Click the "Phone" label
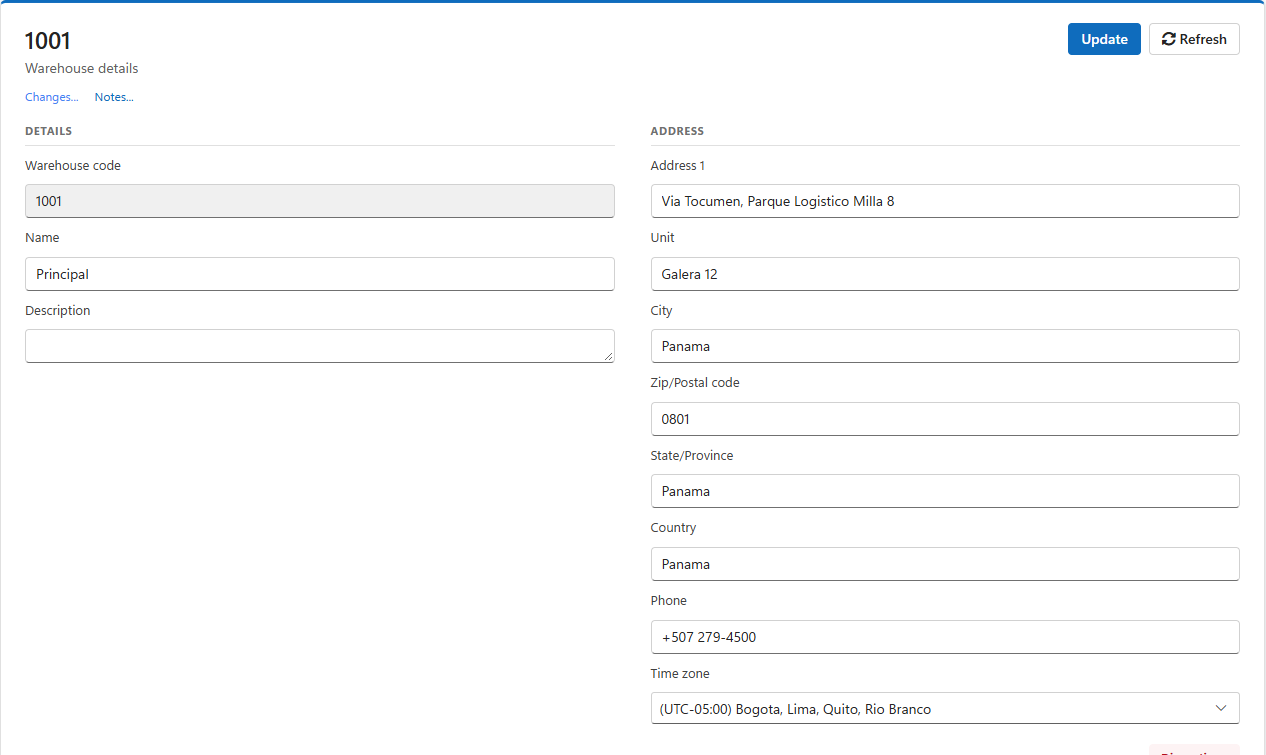1266x755 pixels. [669, 601]
